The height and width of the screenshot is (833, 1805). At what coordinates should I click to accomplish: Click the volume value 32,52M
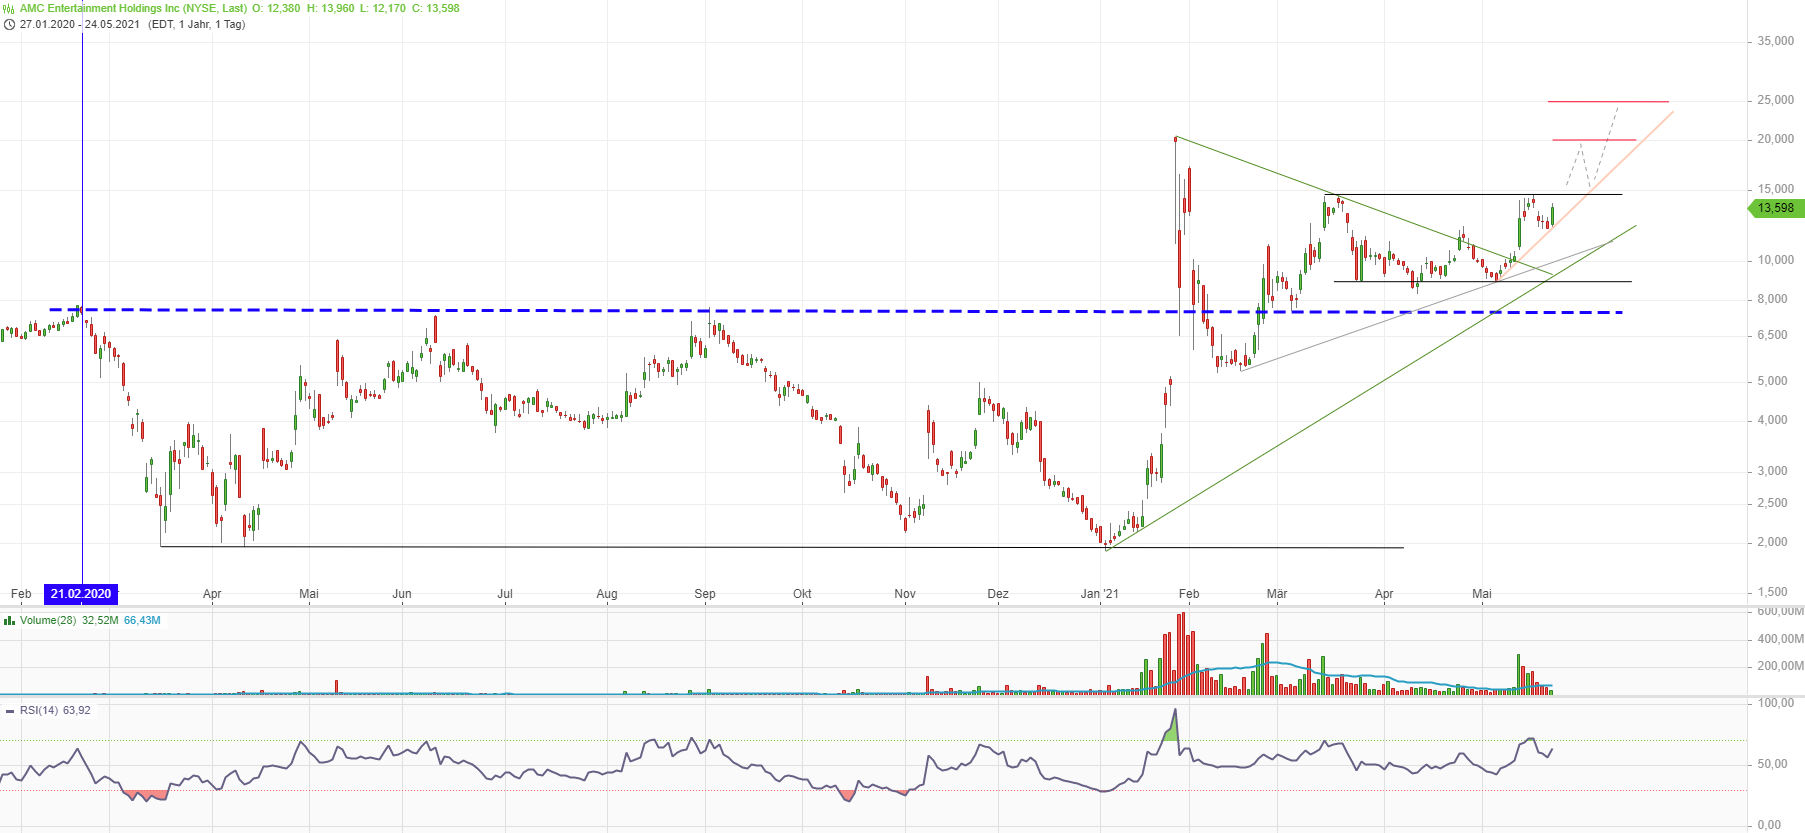point(100,621)
